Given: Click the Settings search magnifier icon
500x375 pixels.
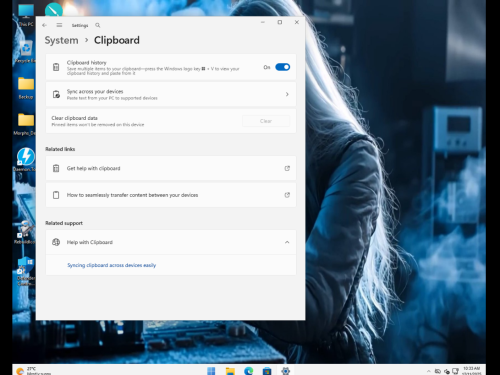Looking at the screenshot, I should pyautogui.click(x=98, y=25).
